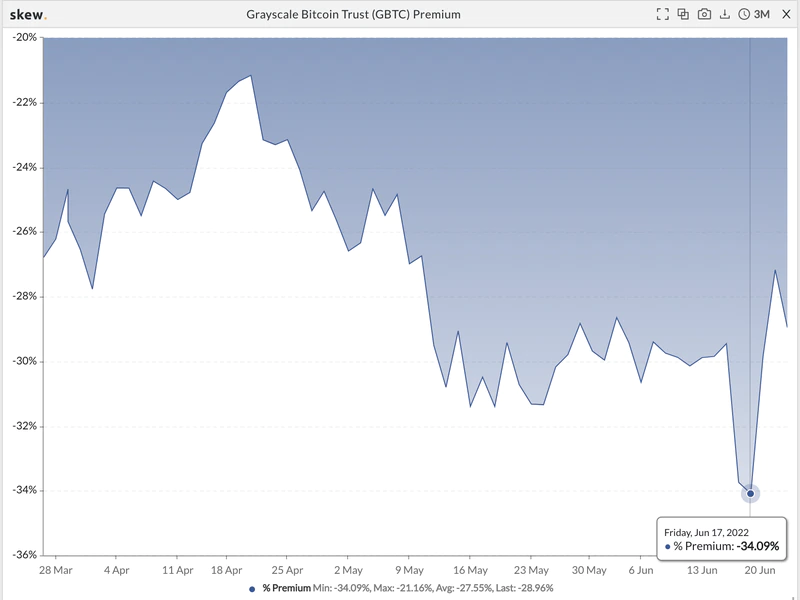800x600 pixels.
Task: Click the clock time range icon
Action: 743,14
